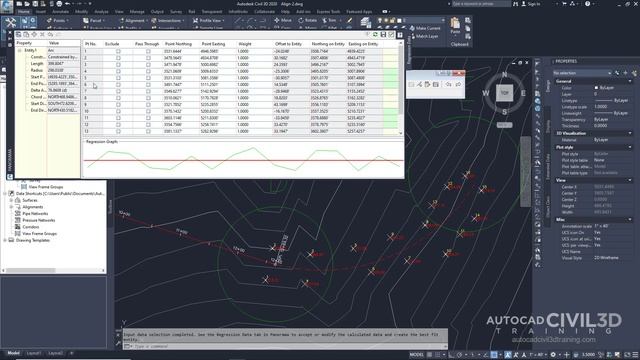Collapse the General section in Properties
This screenshot has width=640, height=360.
tap(630, 81)
